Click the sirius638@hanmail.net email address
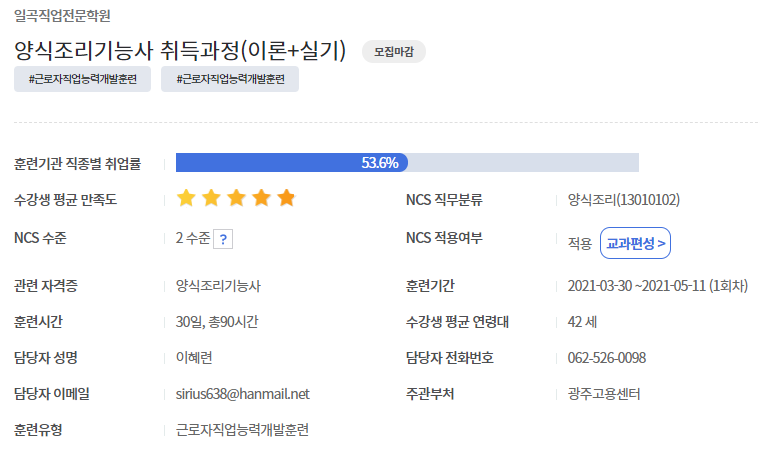This screenshot has width=760, height=456. (x=242, y=394)
